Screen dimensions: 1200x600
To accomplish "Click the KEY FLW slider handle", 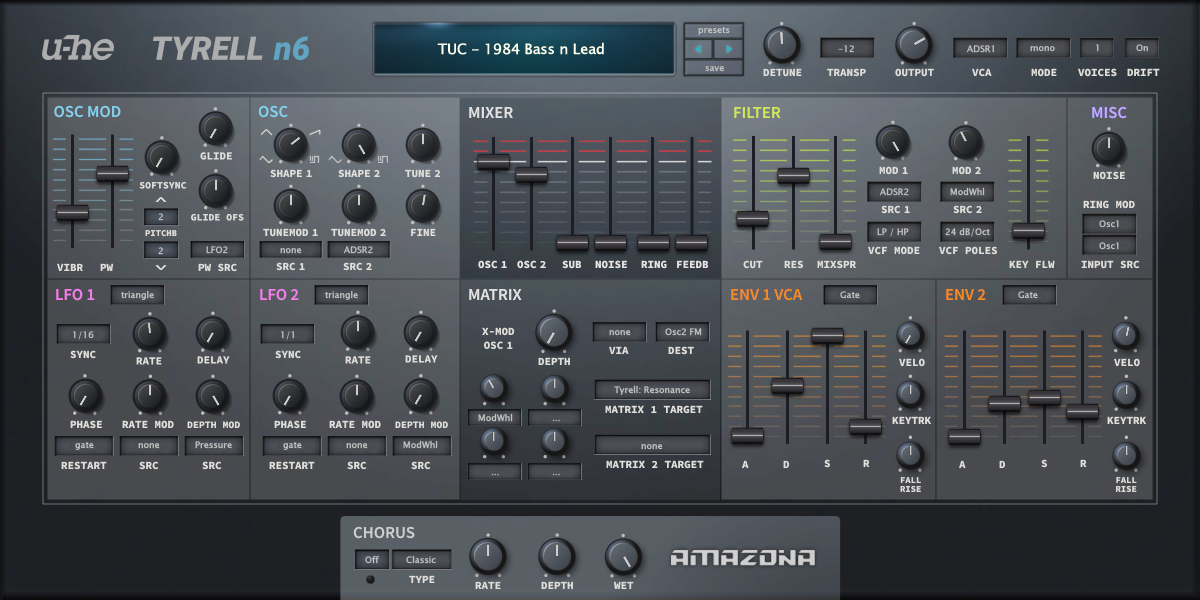I will (1028, 230).
